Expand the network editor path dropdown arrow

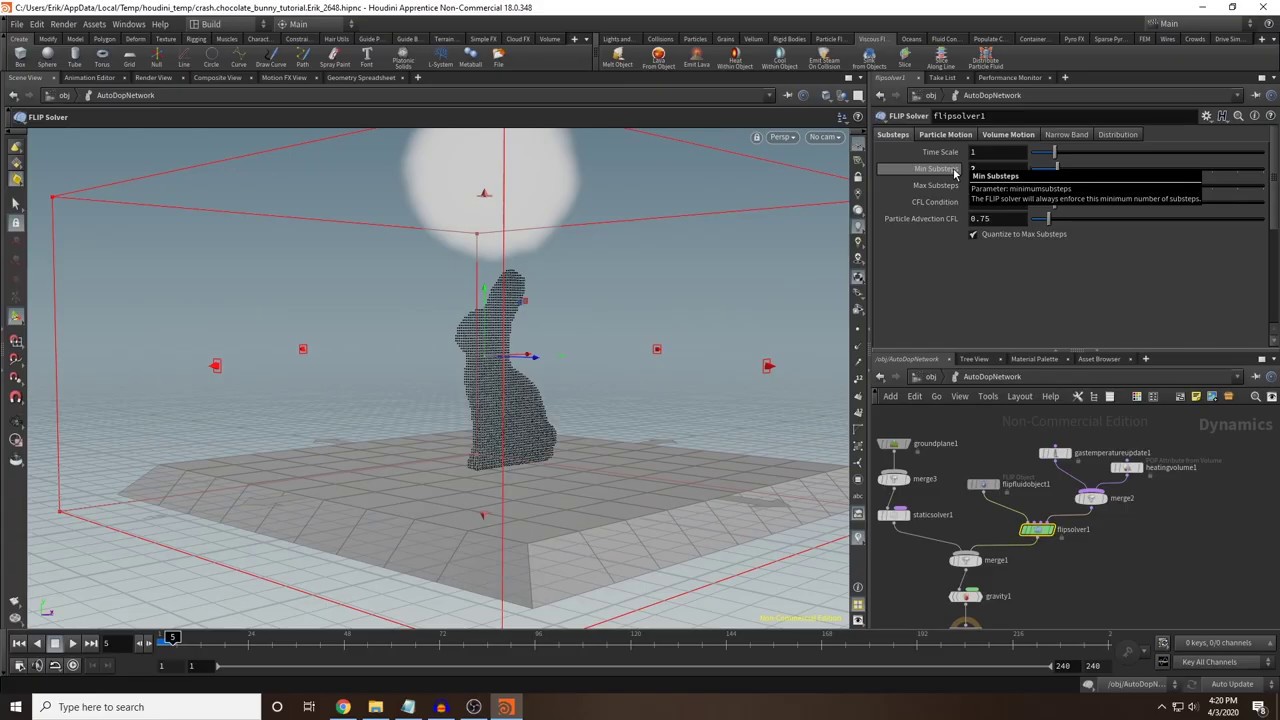pos(1238,377)
